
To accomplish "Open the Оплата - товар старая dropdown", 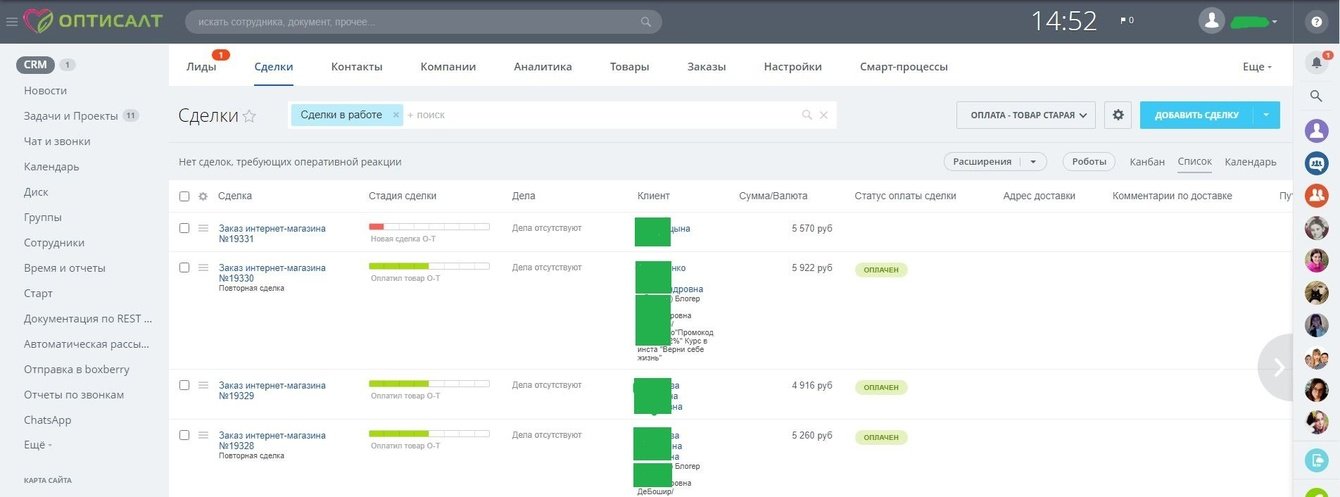I will coord(1026,115).
